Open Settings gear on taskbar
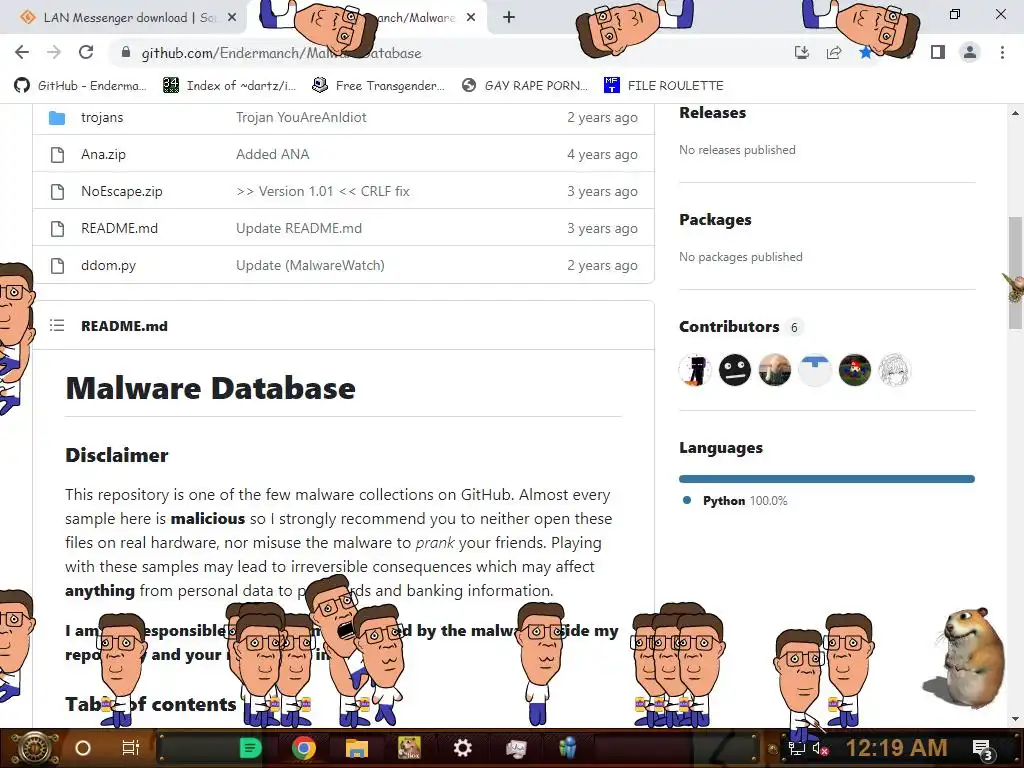Screen dimensions: 1024x768 click(x=462, y=748)
